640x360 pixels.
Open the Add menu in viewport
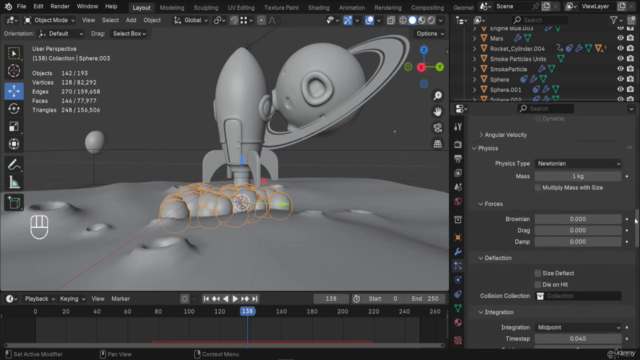coord(131,20)
